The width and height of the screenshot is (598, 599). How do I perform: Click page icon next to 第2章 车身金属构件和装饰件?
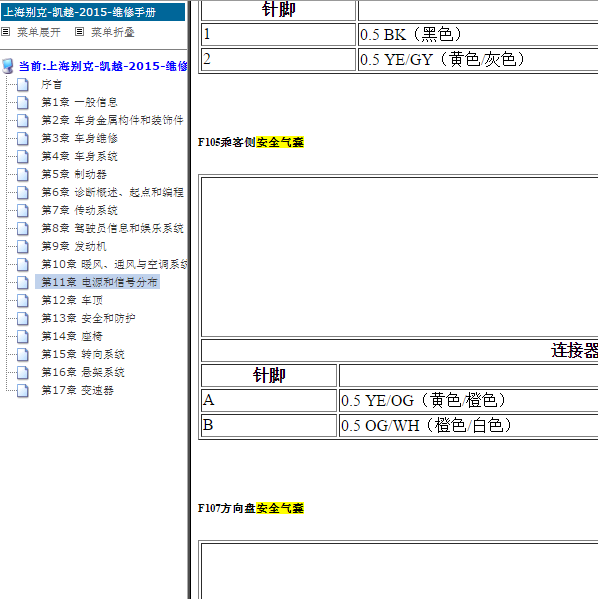[23, 120]
